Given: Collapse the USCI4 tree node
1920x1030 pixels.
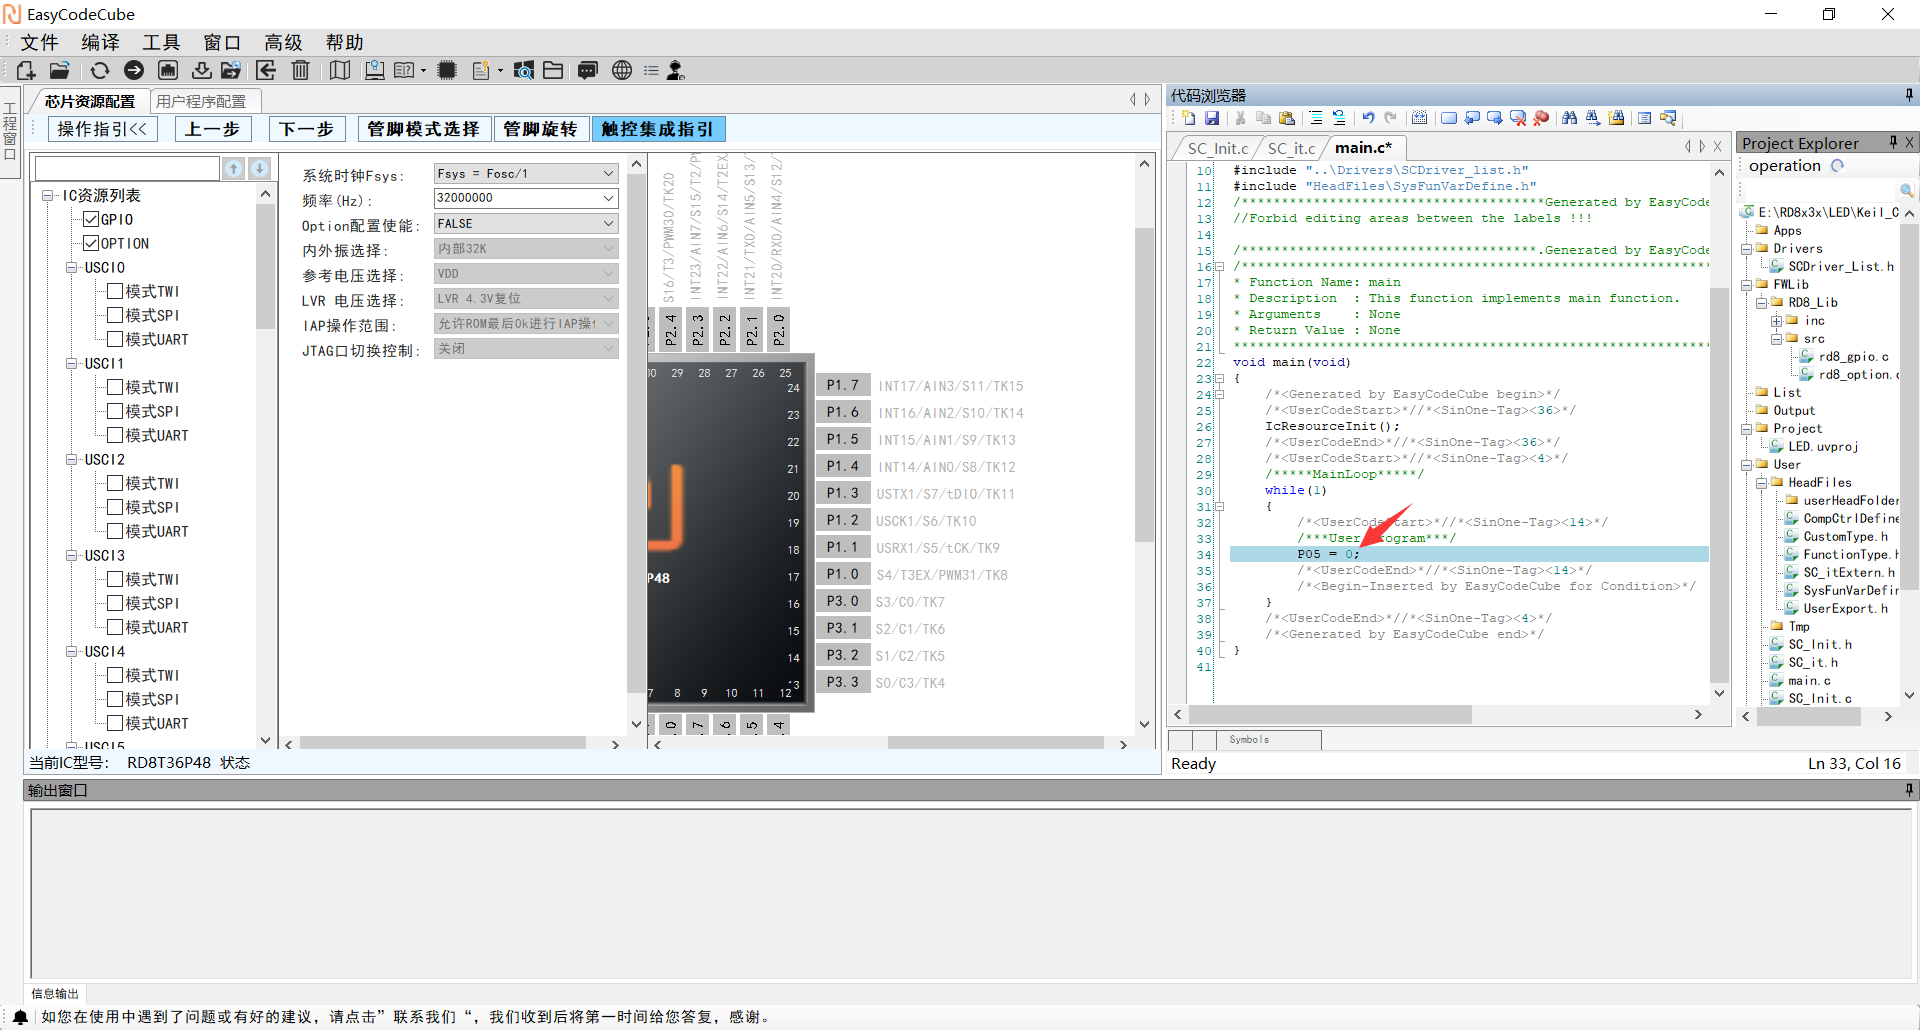Looking at the screenshot, I should coord(72,651).
